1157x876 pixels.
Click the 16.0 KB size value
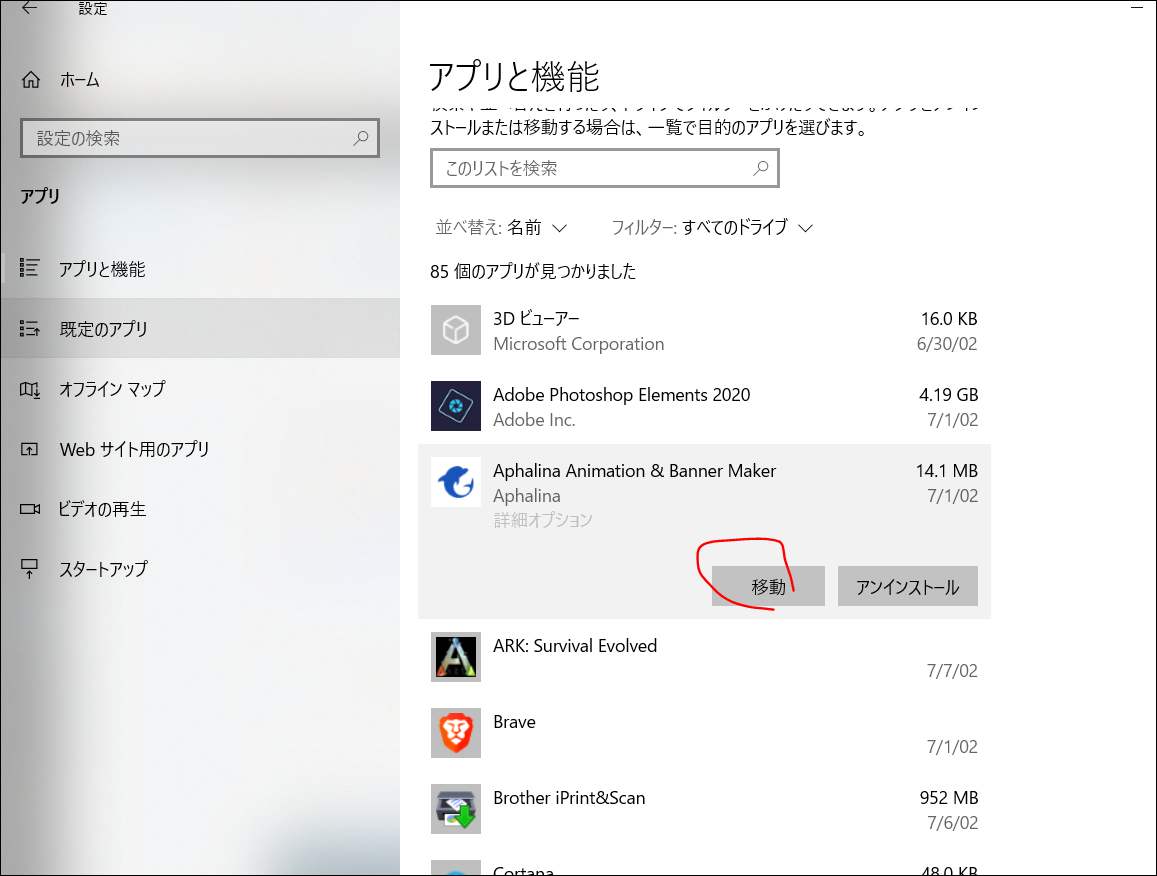pyautogui.click(x=949, y=319)
